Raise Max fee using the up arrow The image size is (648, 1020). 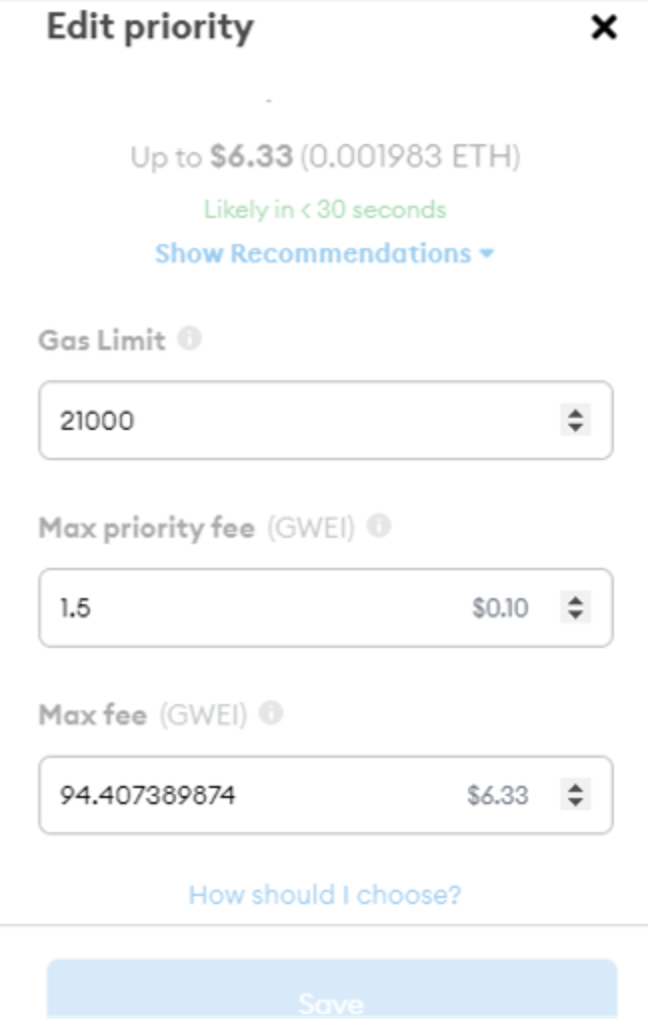(x=575, y=788)
